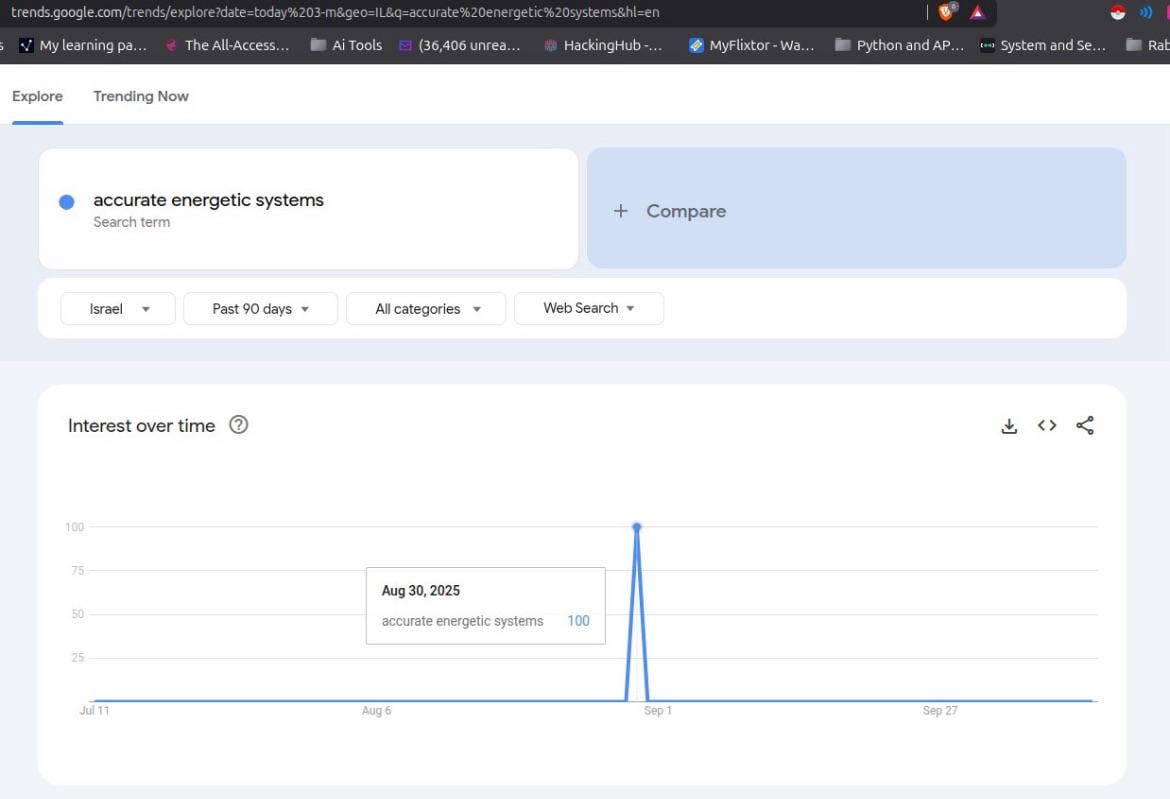Image resolution: width=1170 pixels, height=799 pixels.
Task: Open the Web Search type dropdown
Action: click(589, 308)
